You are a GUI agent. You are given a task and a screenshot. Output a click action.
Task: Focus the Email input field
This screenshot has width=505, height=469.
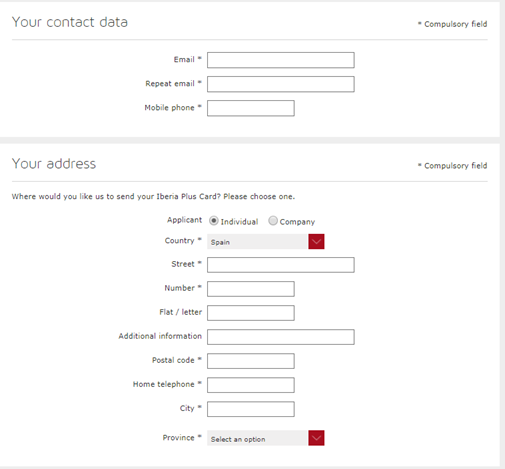[281, 60]
